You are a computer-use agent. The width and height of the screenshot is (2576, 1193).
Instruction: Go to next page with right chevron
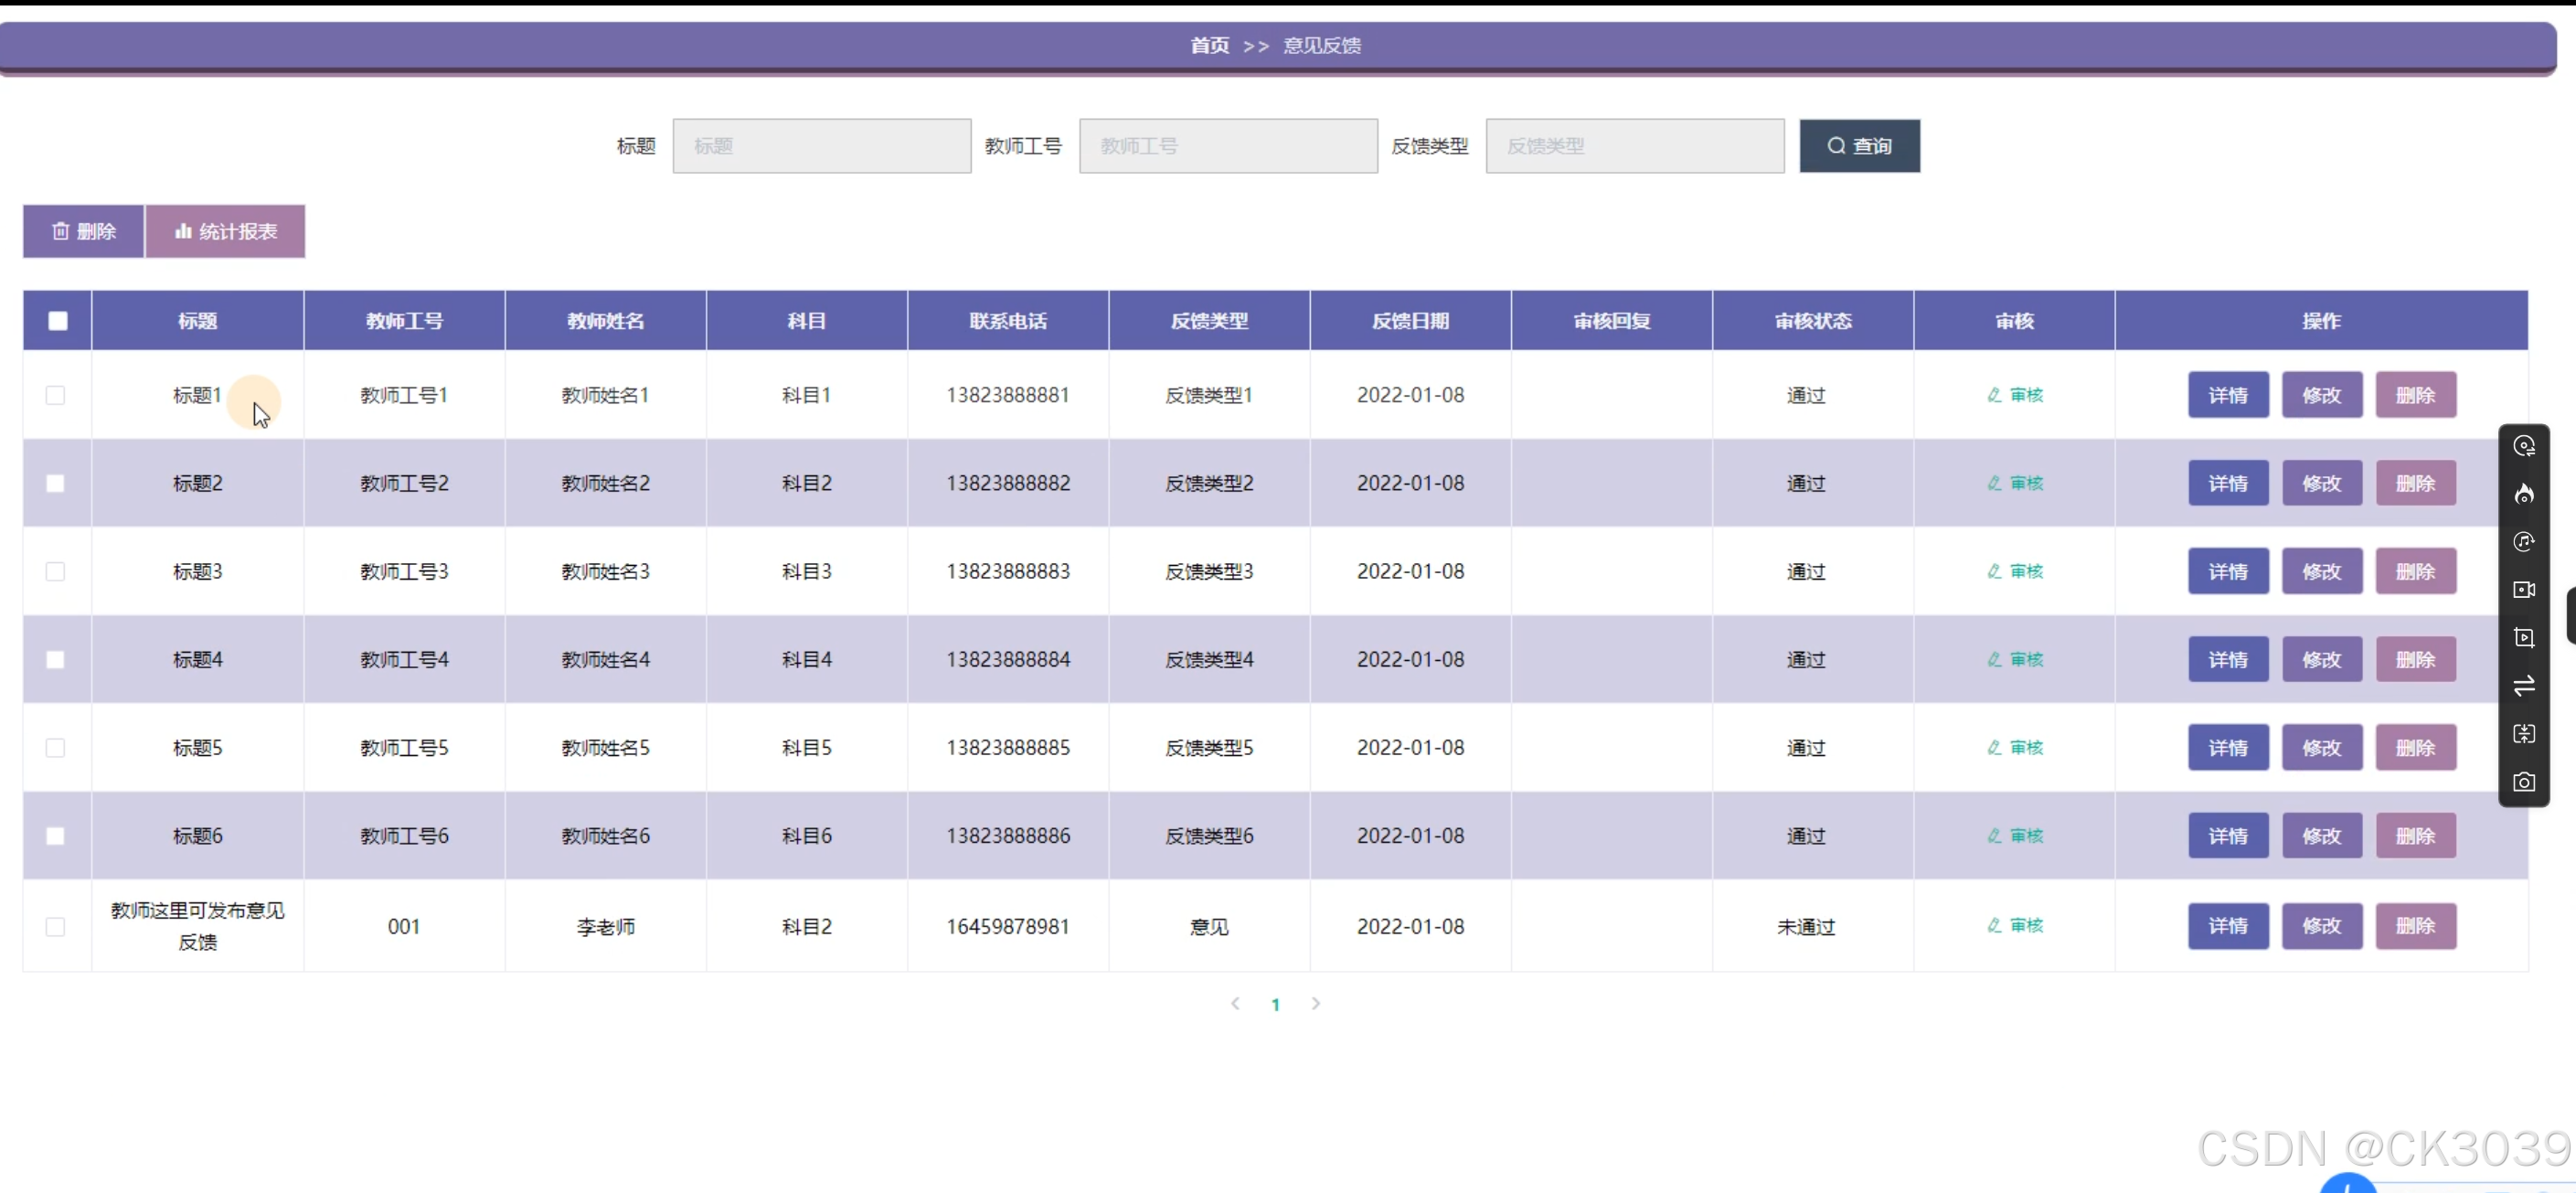tap(1315, 1004)
